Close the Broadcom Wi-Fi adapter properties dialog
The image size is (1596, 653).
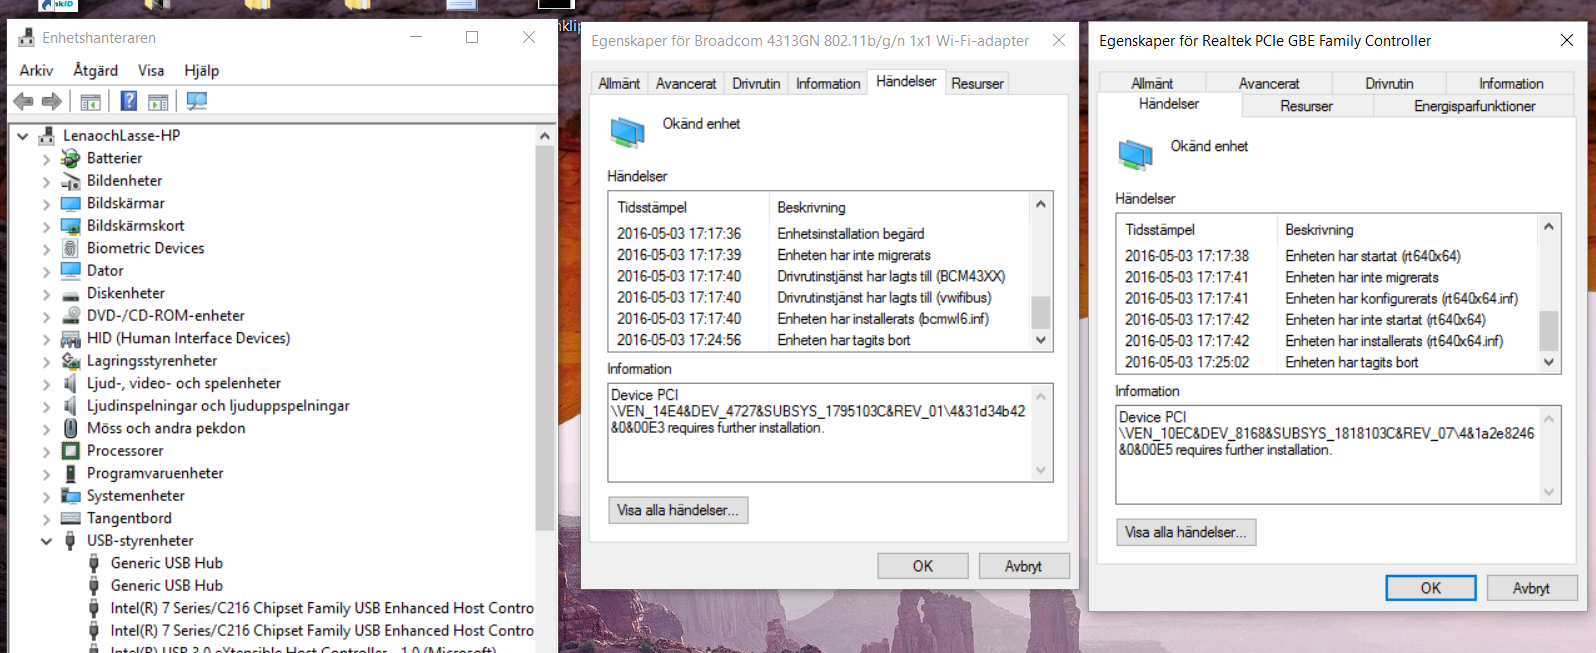(1059, 40)
